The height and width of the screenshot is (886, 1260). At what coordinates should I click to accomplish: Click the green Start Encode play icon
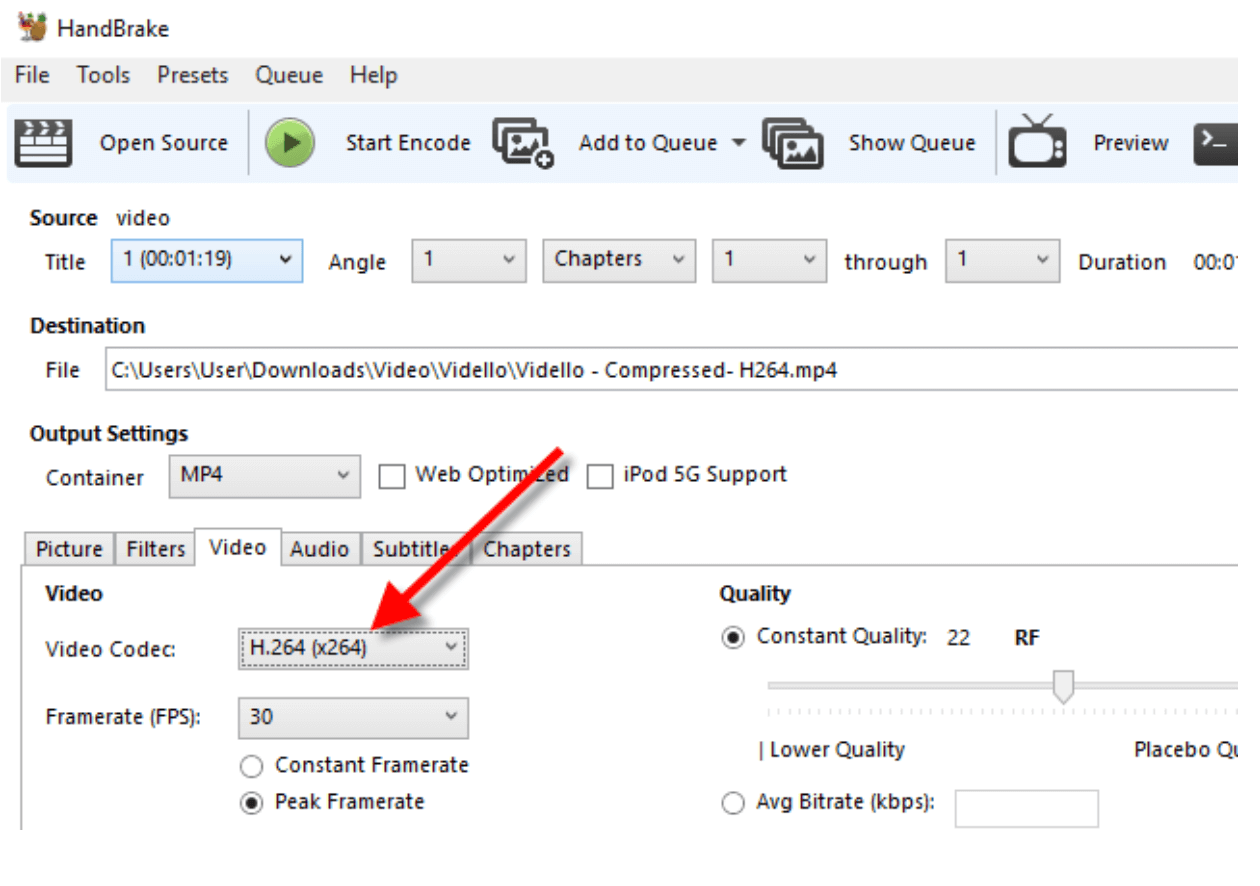(290, 143)
